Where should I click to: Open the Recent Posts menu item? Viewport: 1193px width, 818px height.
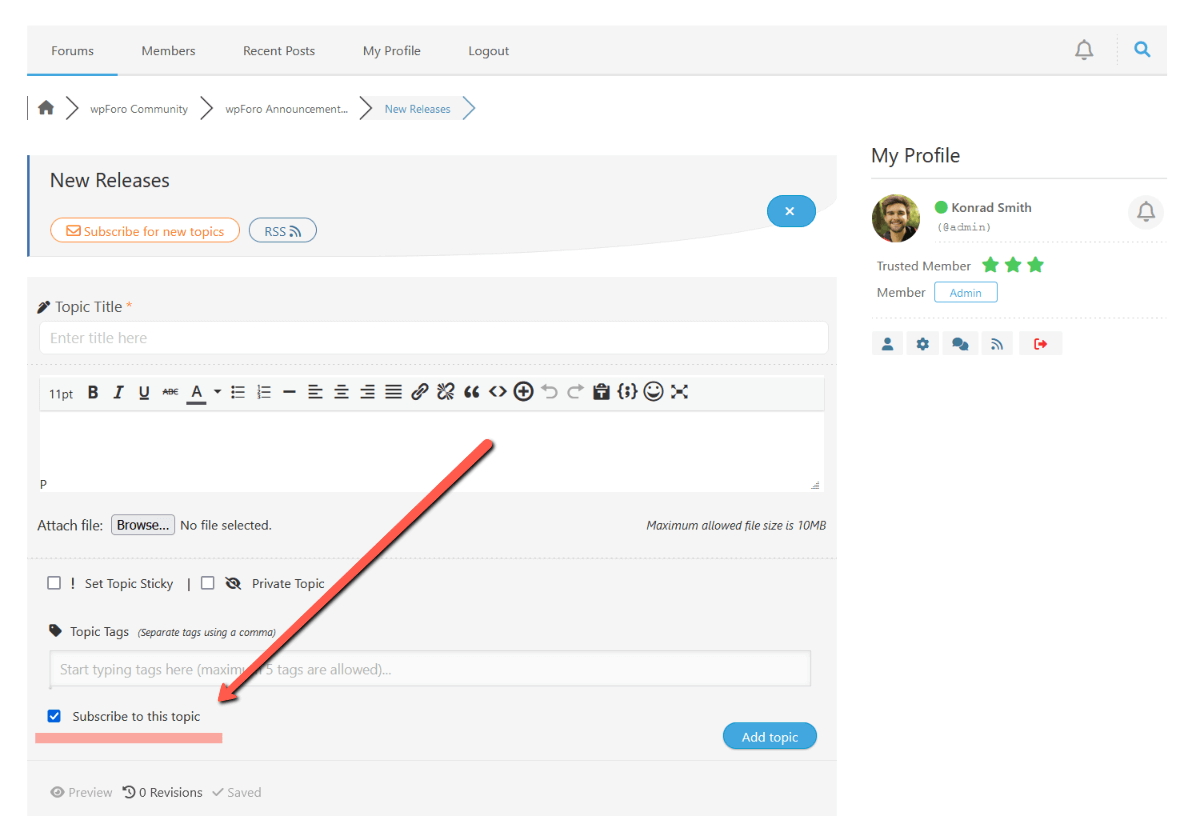click(x=279, y=51)
